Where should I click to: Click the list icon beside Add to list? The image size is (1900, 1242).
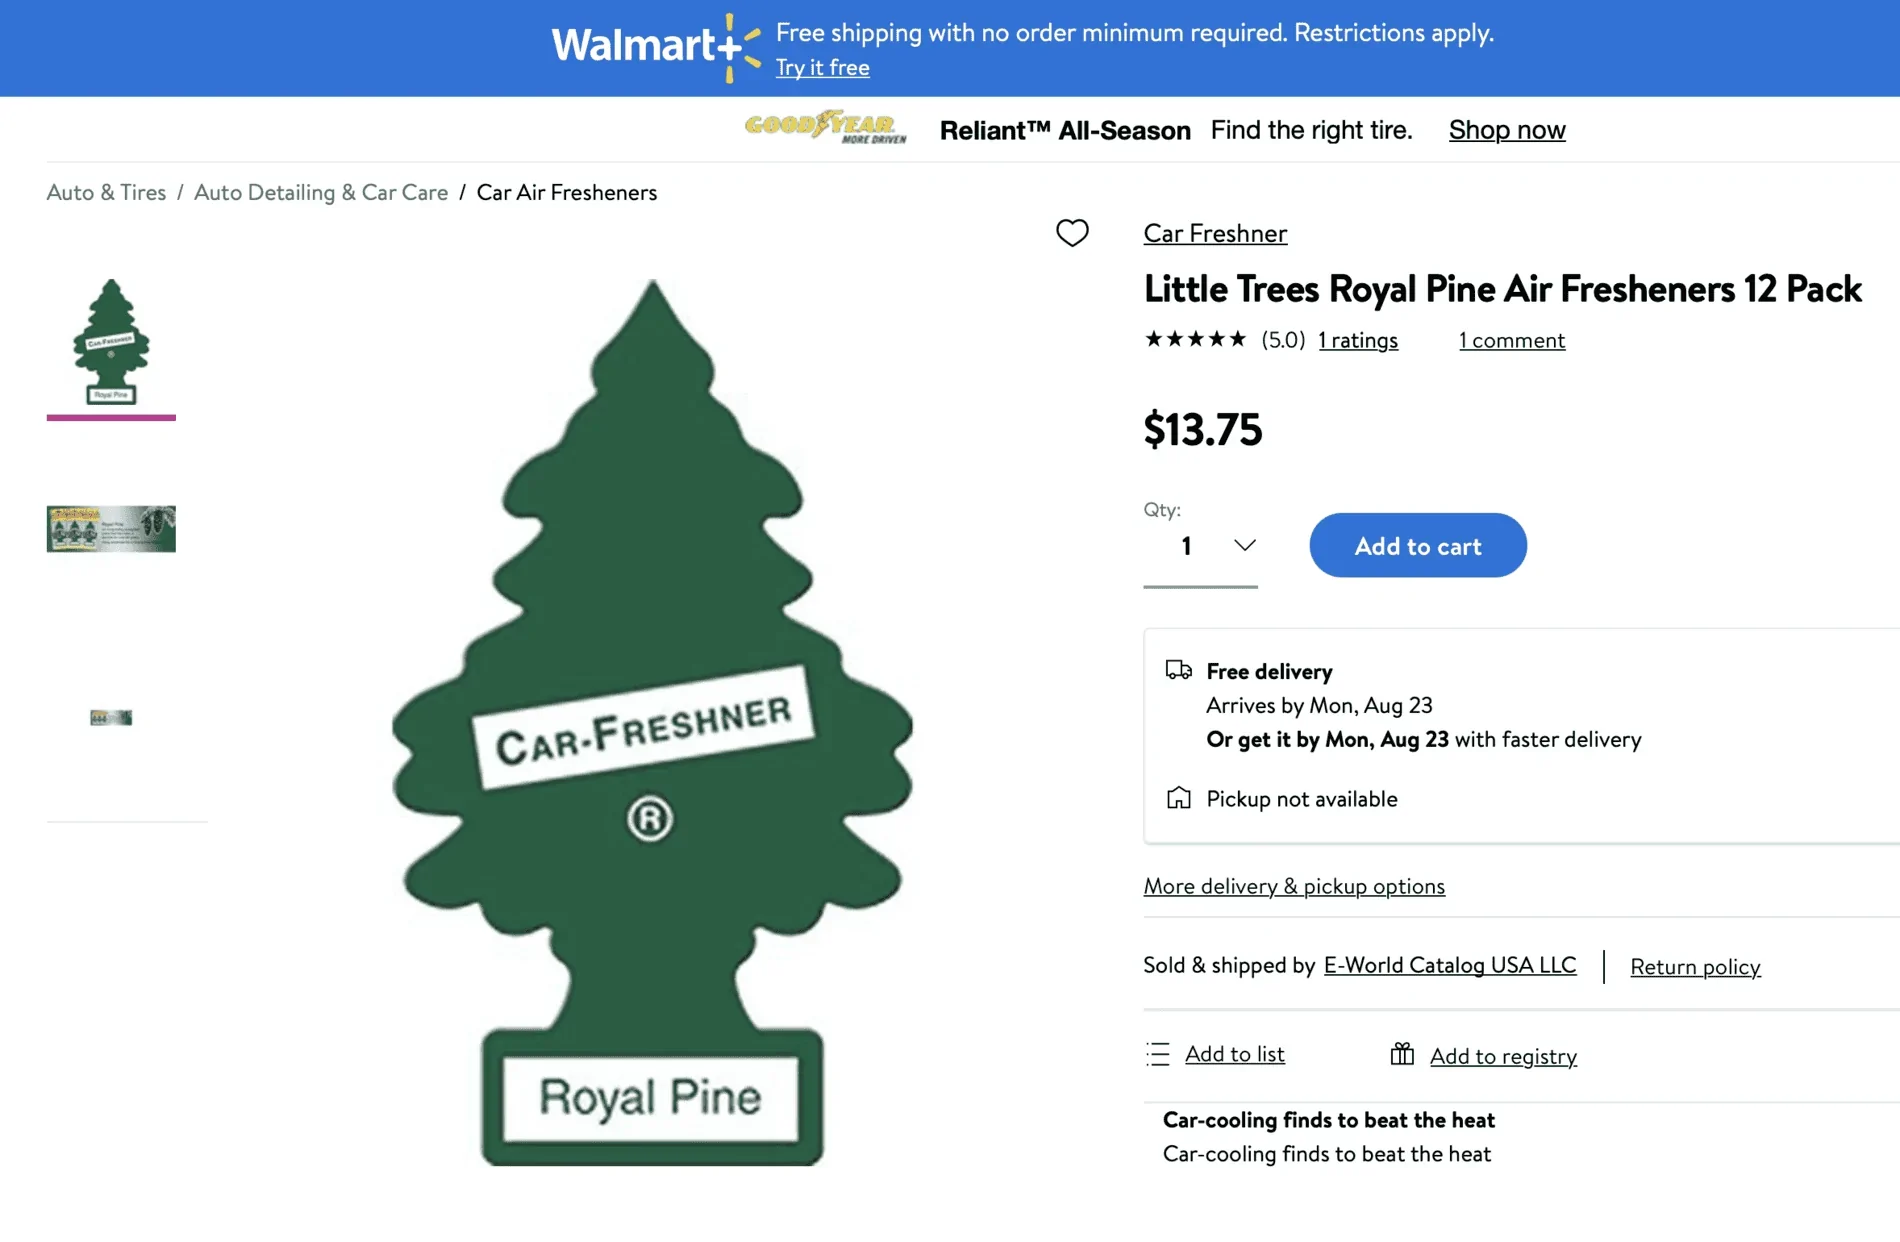pos(1158,1054)
